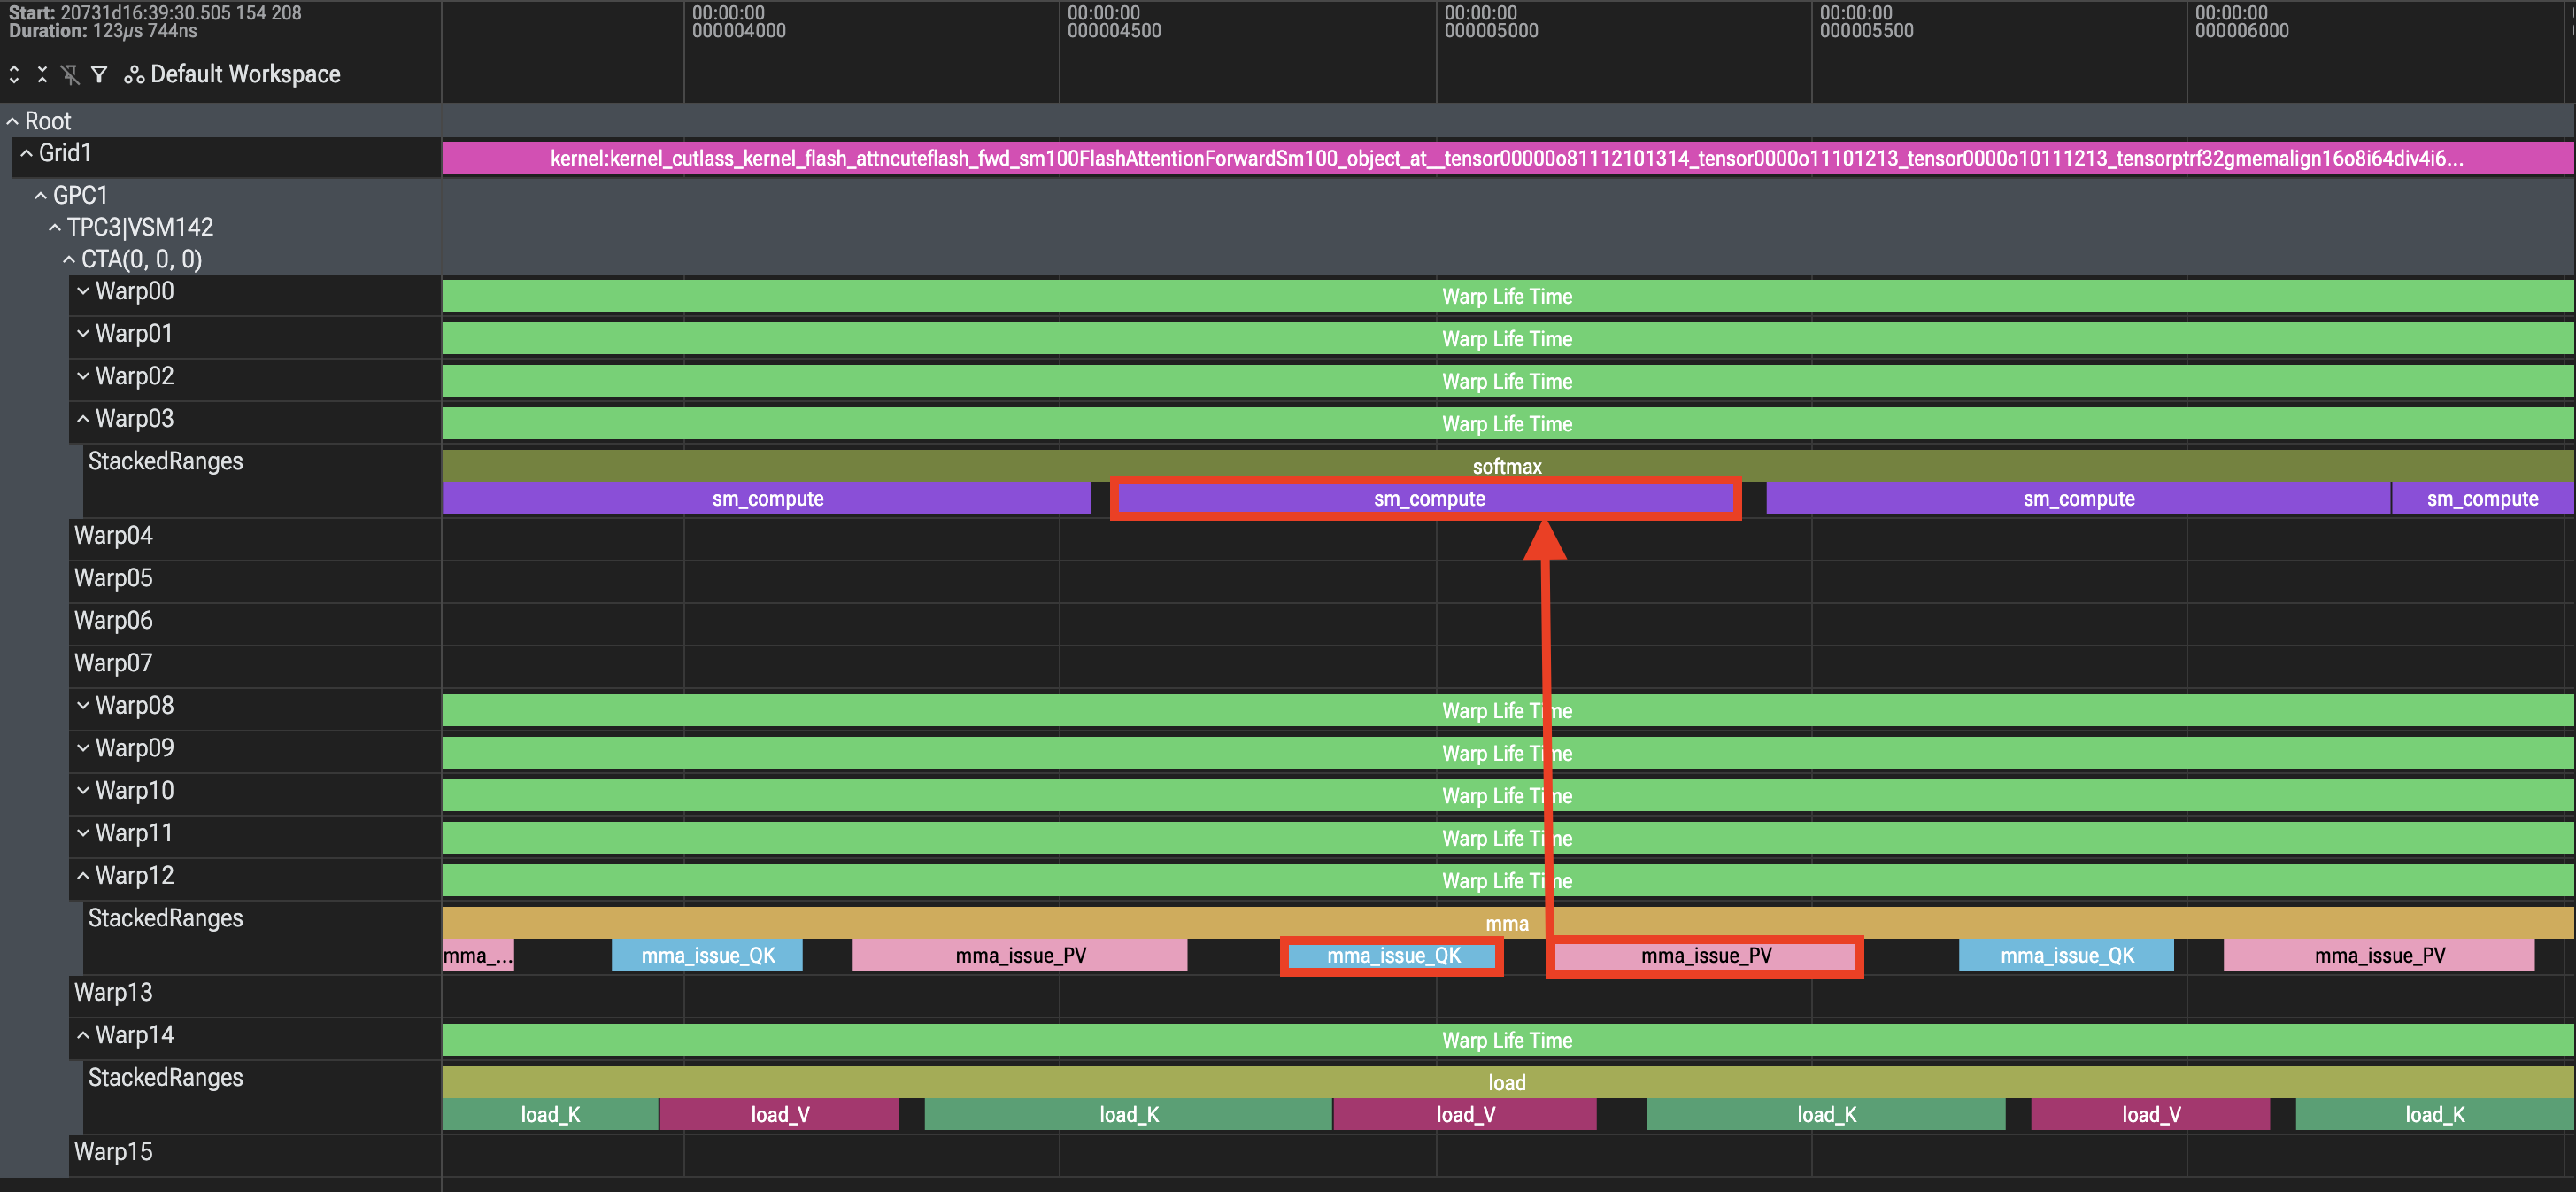Expand the Warp01 track
This screenshot has width=2576, height=1192.
(83, 333)
